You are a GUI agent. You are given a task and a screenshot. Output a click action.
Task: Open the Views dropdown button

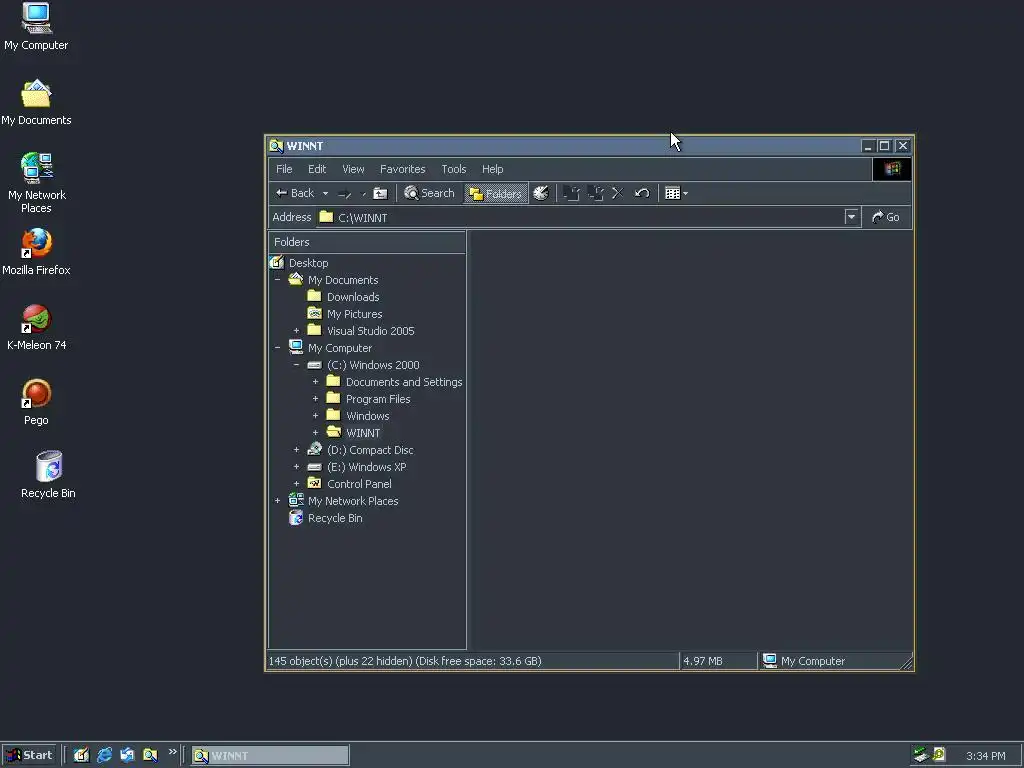click(676, 193)
